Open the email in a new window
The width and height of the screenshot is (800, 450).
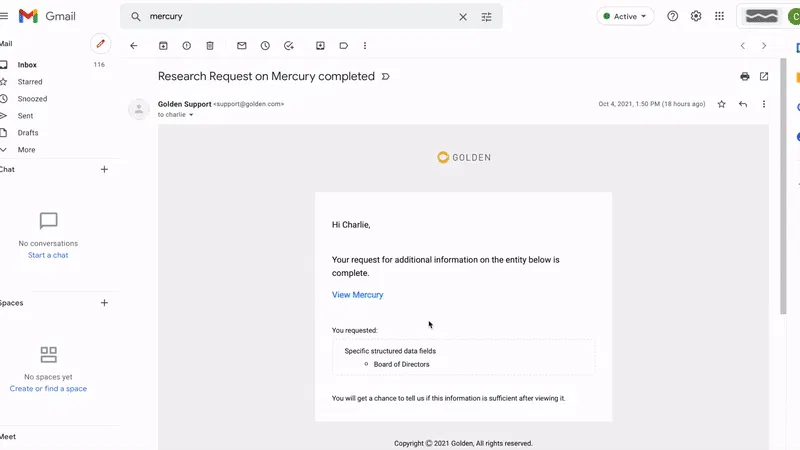764,77
